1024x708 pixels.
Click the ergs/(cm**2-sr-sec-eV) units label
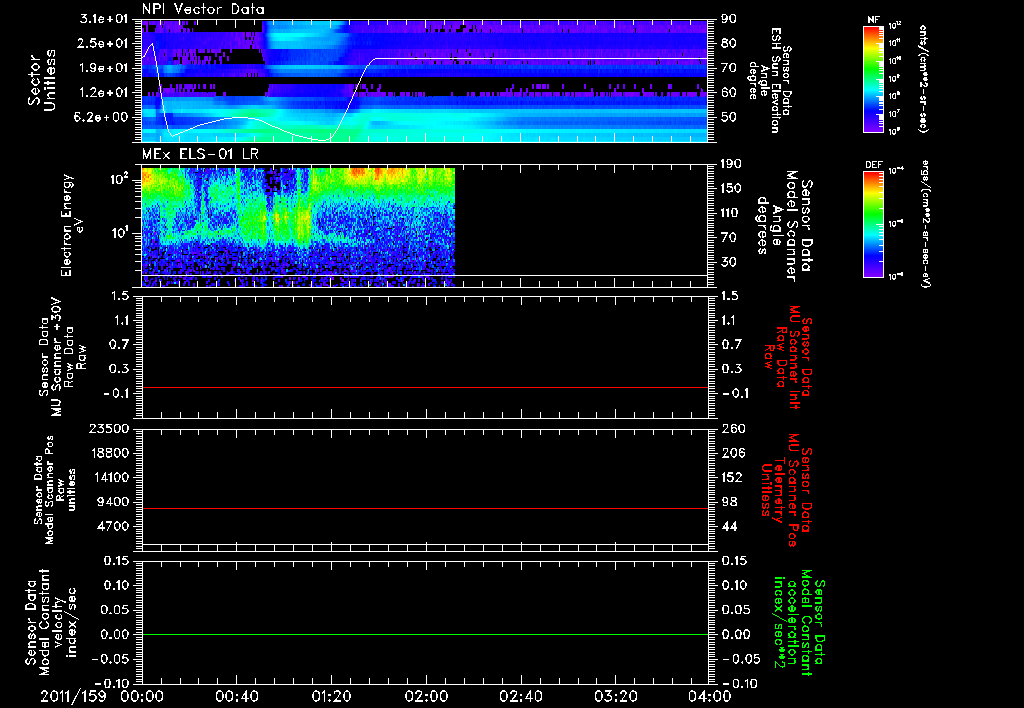click(x=925, y=223)
